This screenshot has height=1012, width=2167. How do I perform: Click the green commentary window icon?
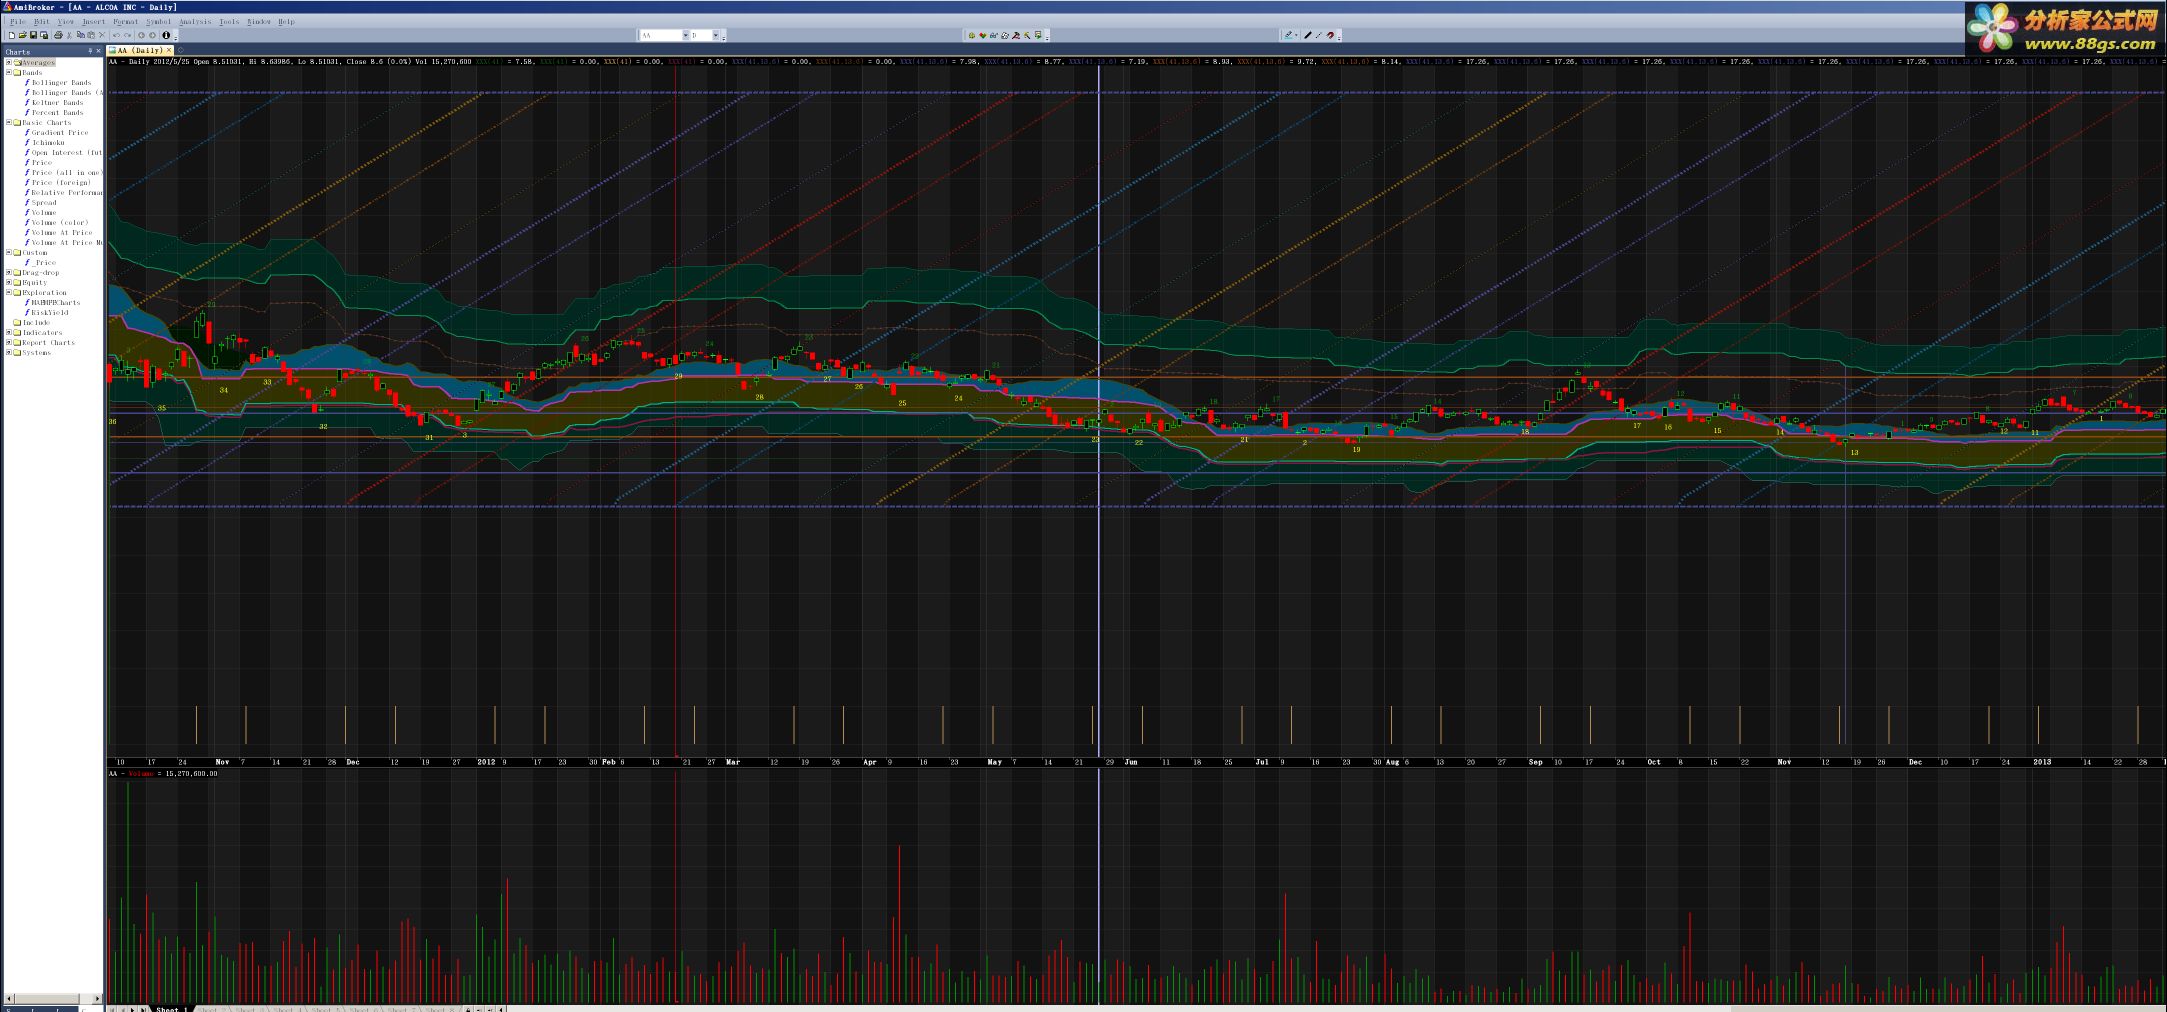tap(1038, 35)
